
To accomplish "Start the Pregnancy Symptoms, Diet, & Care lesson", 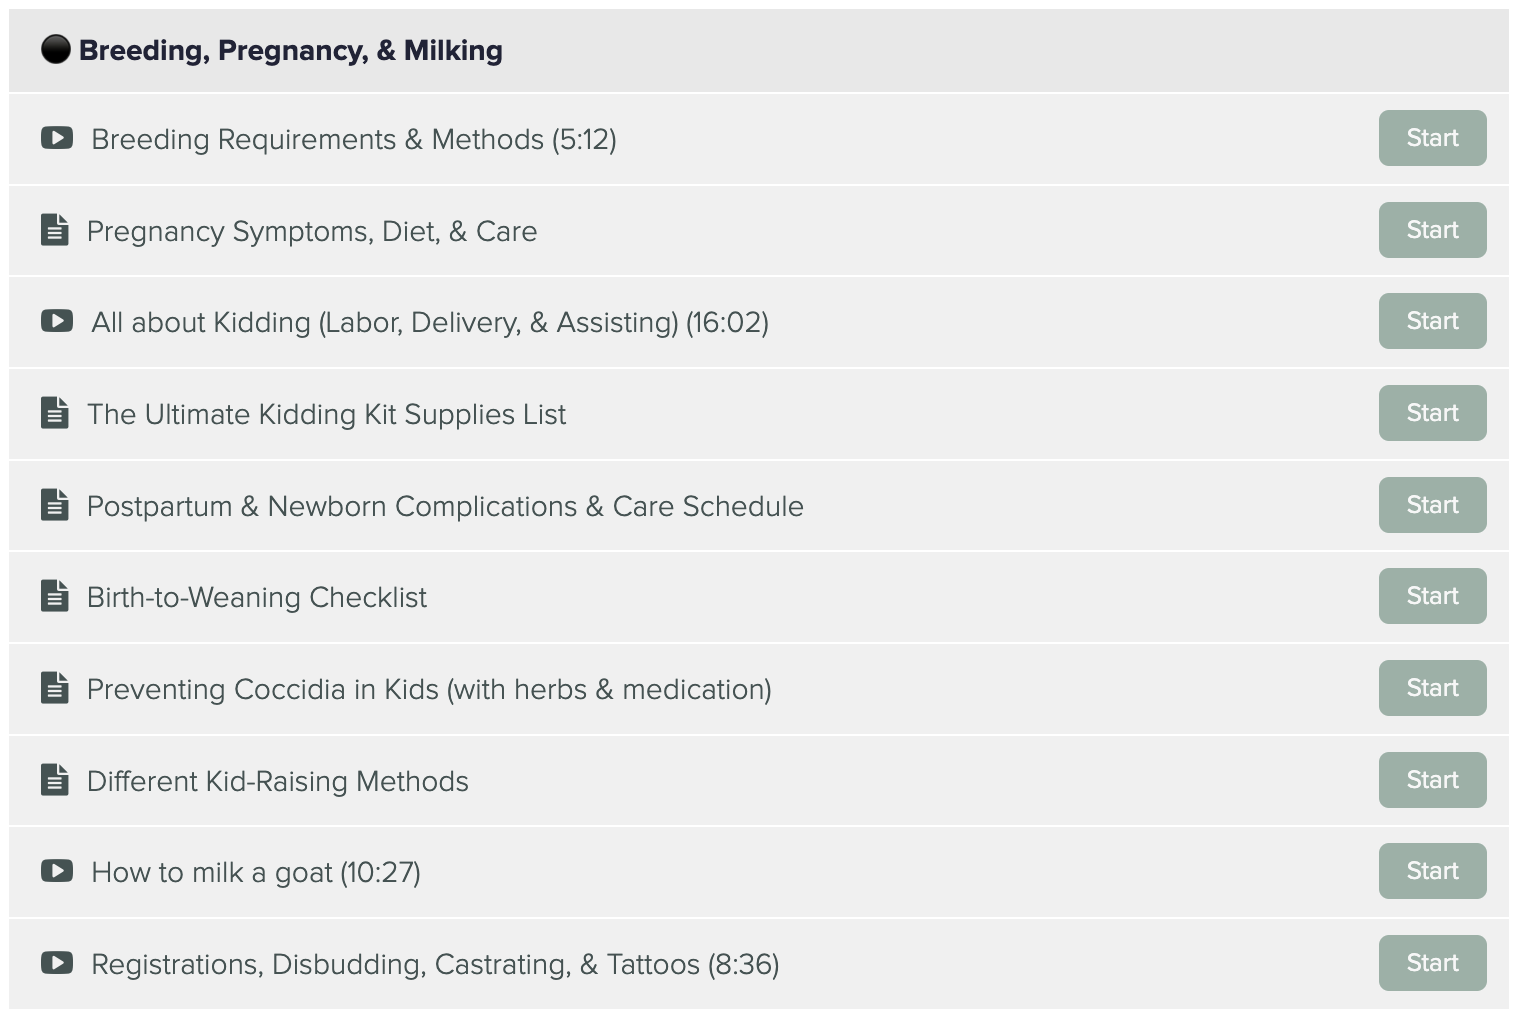I will click(1432, 230).
